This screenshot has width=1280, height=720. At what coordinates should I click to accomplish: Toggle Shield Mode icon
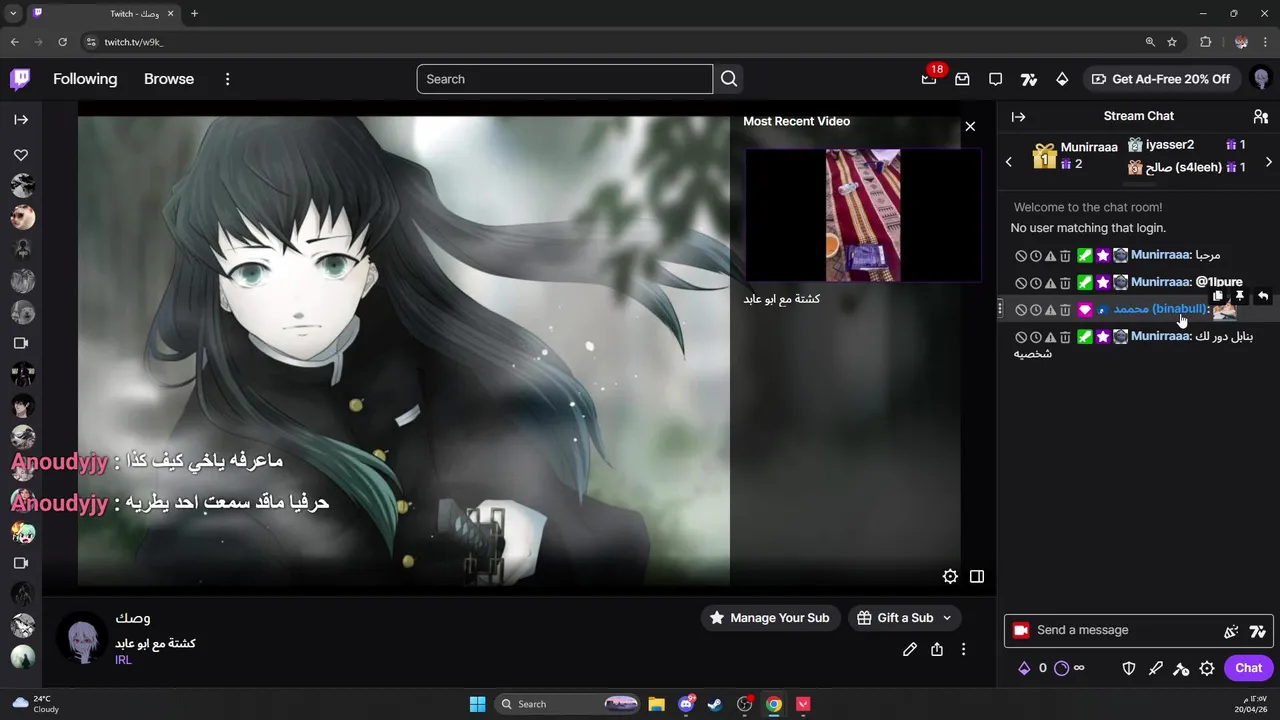[1129, 668]
